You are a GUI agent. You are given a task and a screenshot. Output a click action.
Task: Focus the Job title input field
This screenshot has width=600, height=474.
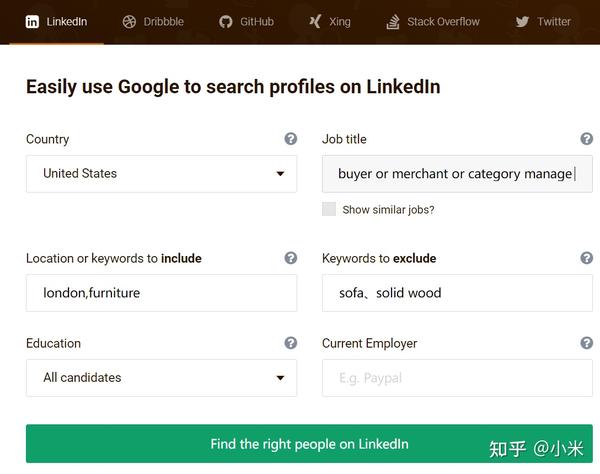point(457,174)
